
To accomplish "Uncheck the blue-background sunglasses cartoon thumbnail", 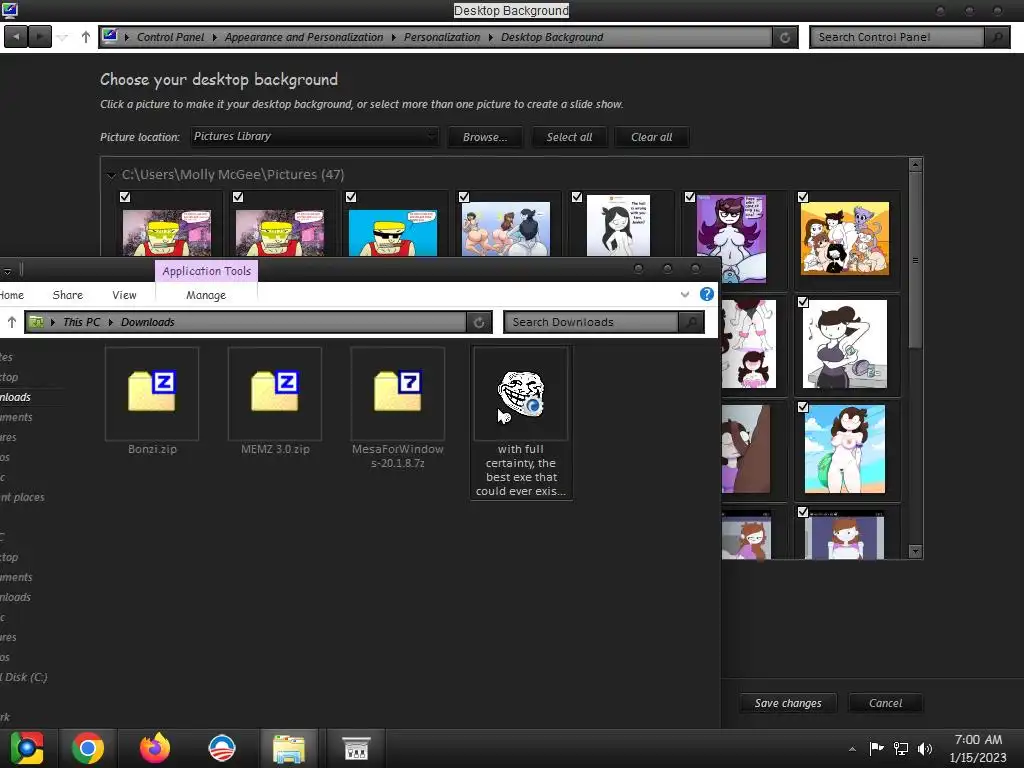I will tap(351, 197).
